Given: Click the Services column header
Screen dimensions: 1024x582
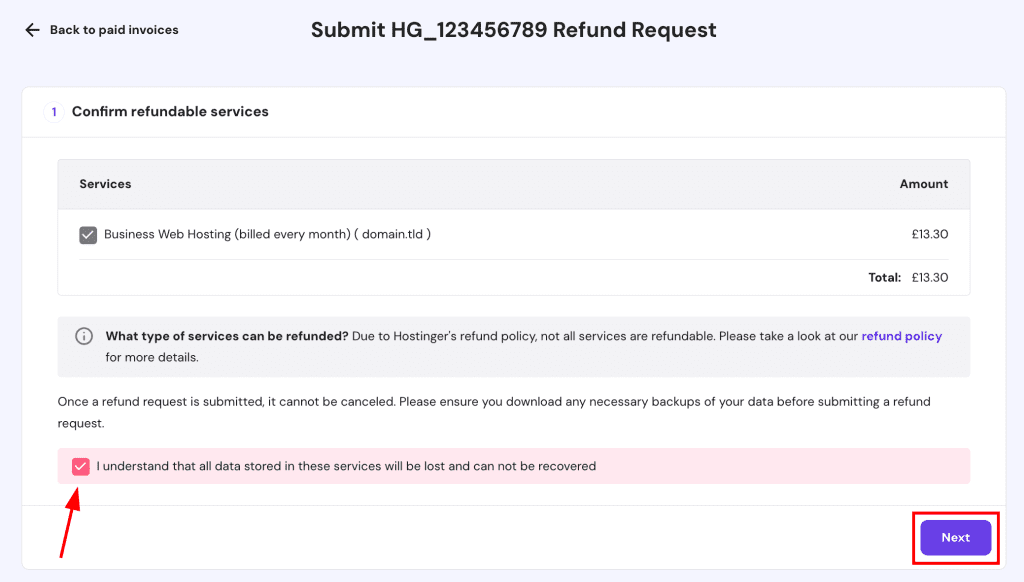Looking at the screenshot, I should point(105,184).
